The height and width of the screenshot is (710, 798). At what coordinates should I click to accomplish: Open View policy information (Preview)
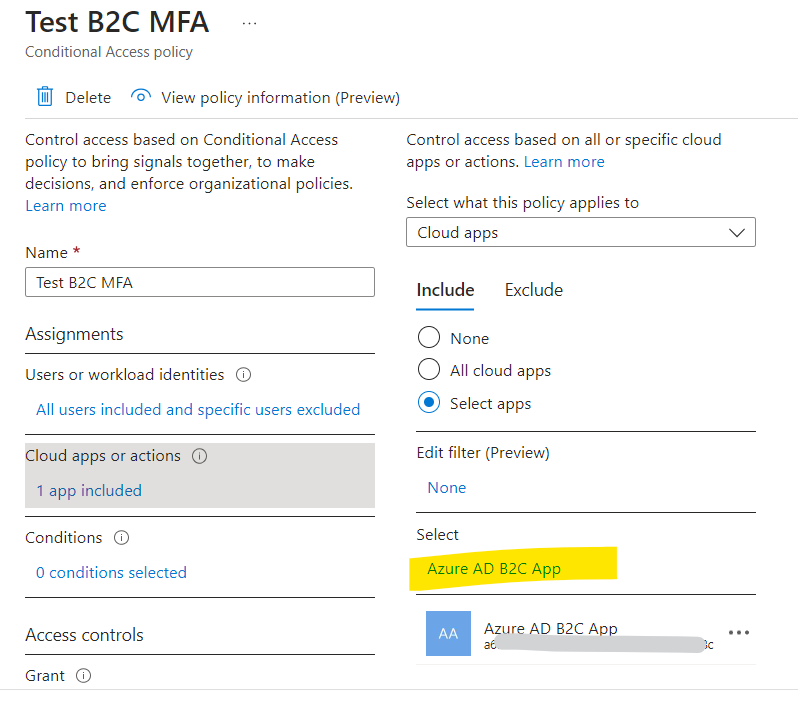280,97
